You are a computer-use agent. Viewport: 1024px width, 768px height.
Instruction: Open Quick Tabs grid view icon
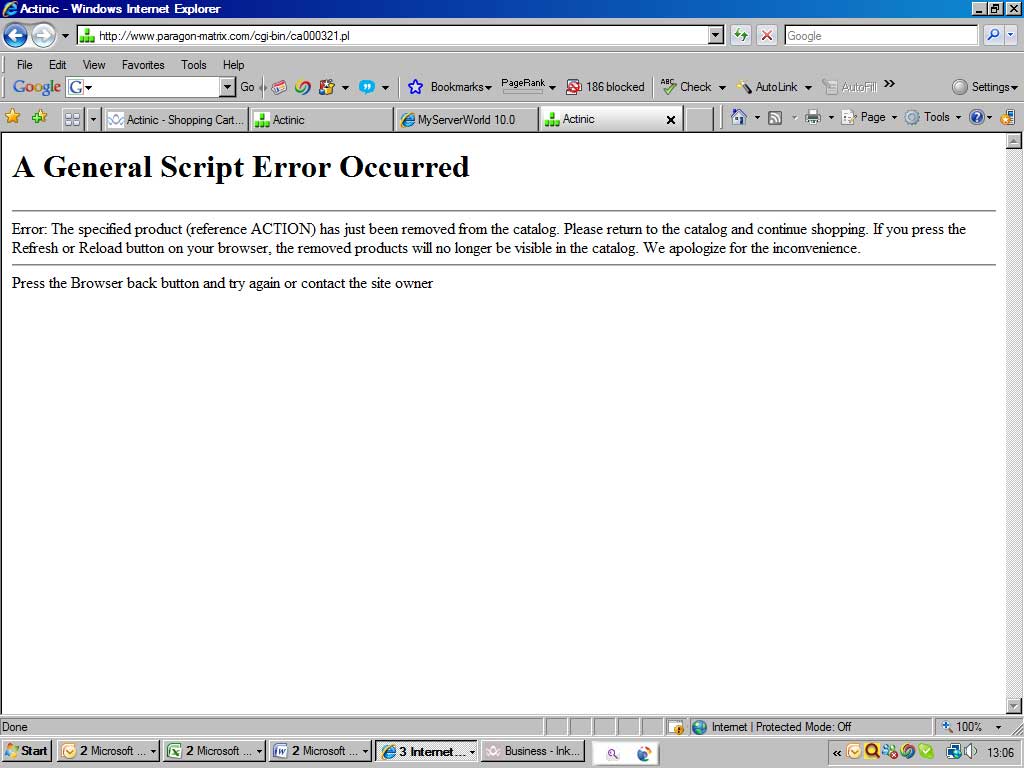72,119
